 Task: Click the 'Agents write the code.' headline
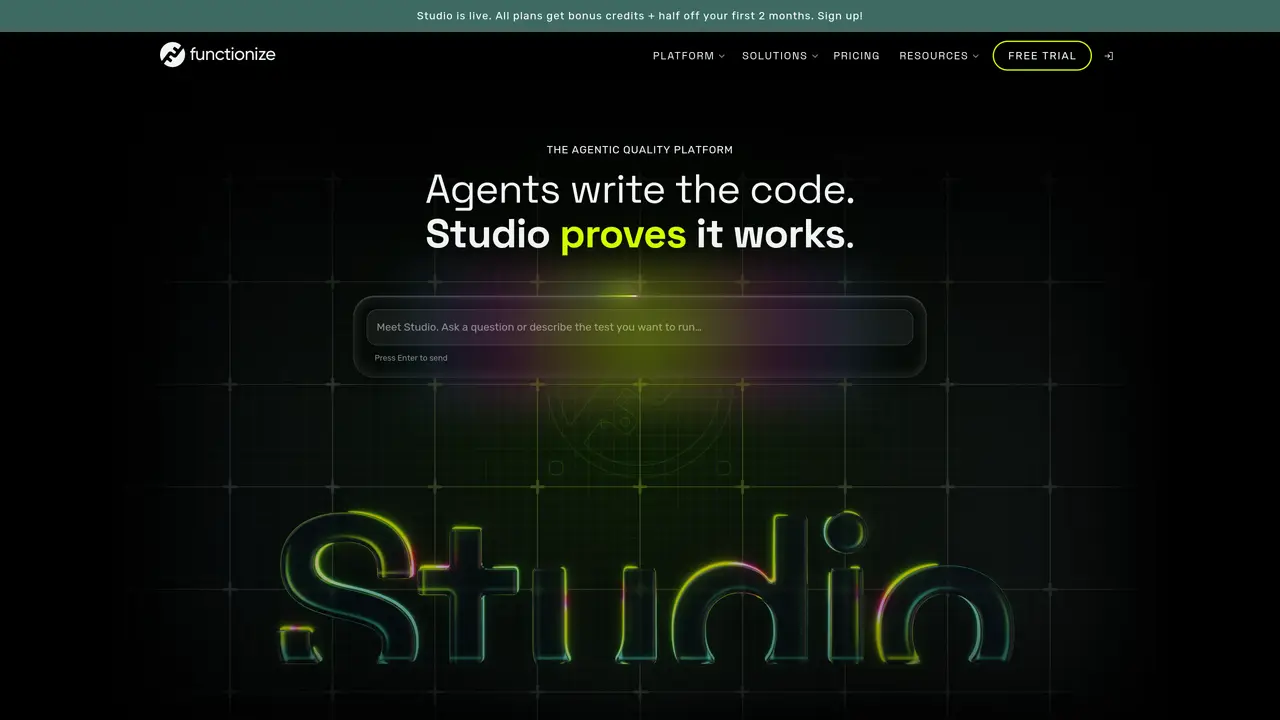coord(640,190)
